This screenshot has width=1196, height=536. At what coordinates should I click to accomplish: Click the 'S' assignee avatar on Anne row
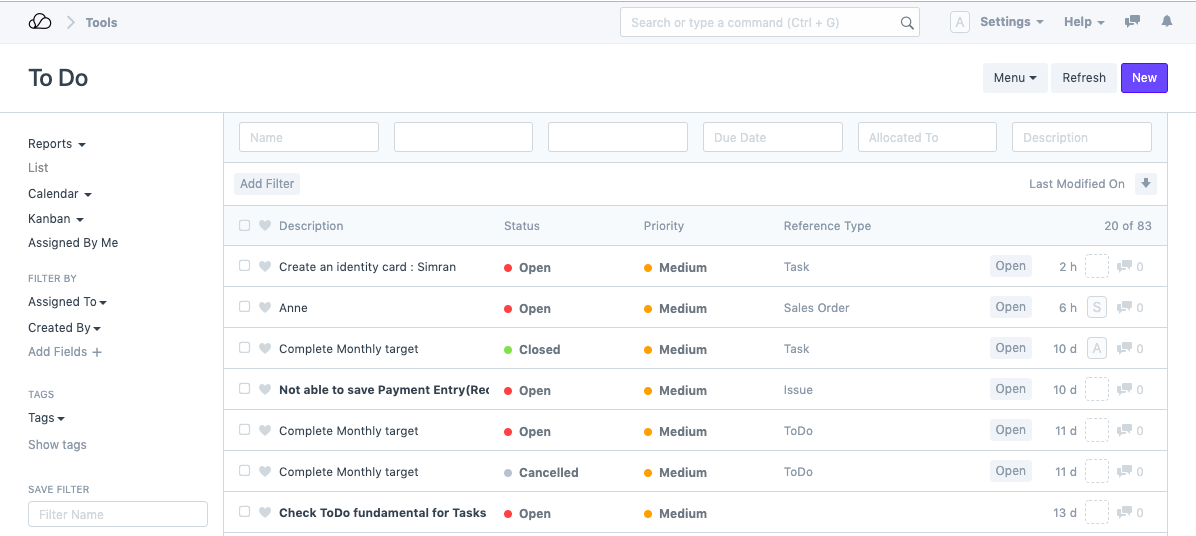click(1097, 308)
